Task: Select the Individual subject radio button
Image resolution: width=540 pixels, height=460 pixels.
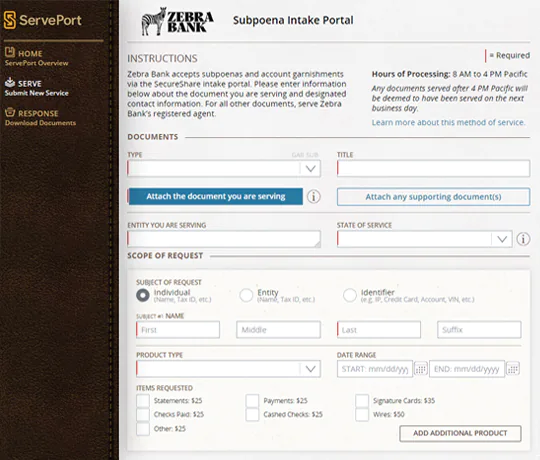Action: point(143,295)
